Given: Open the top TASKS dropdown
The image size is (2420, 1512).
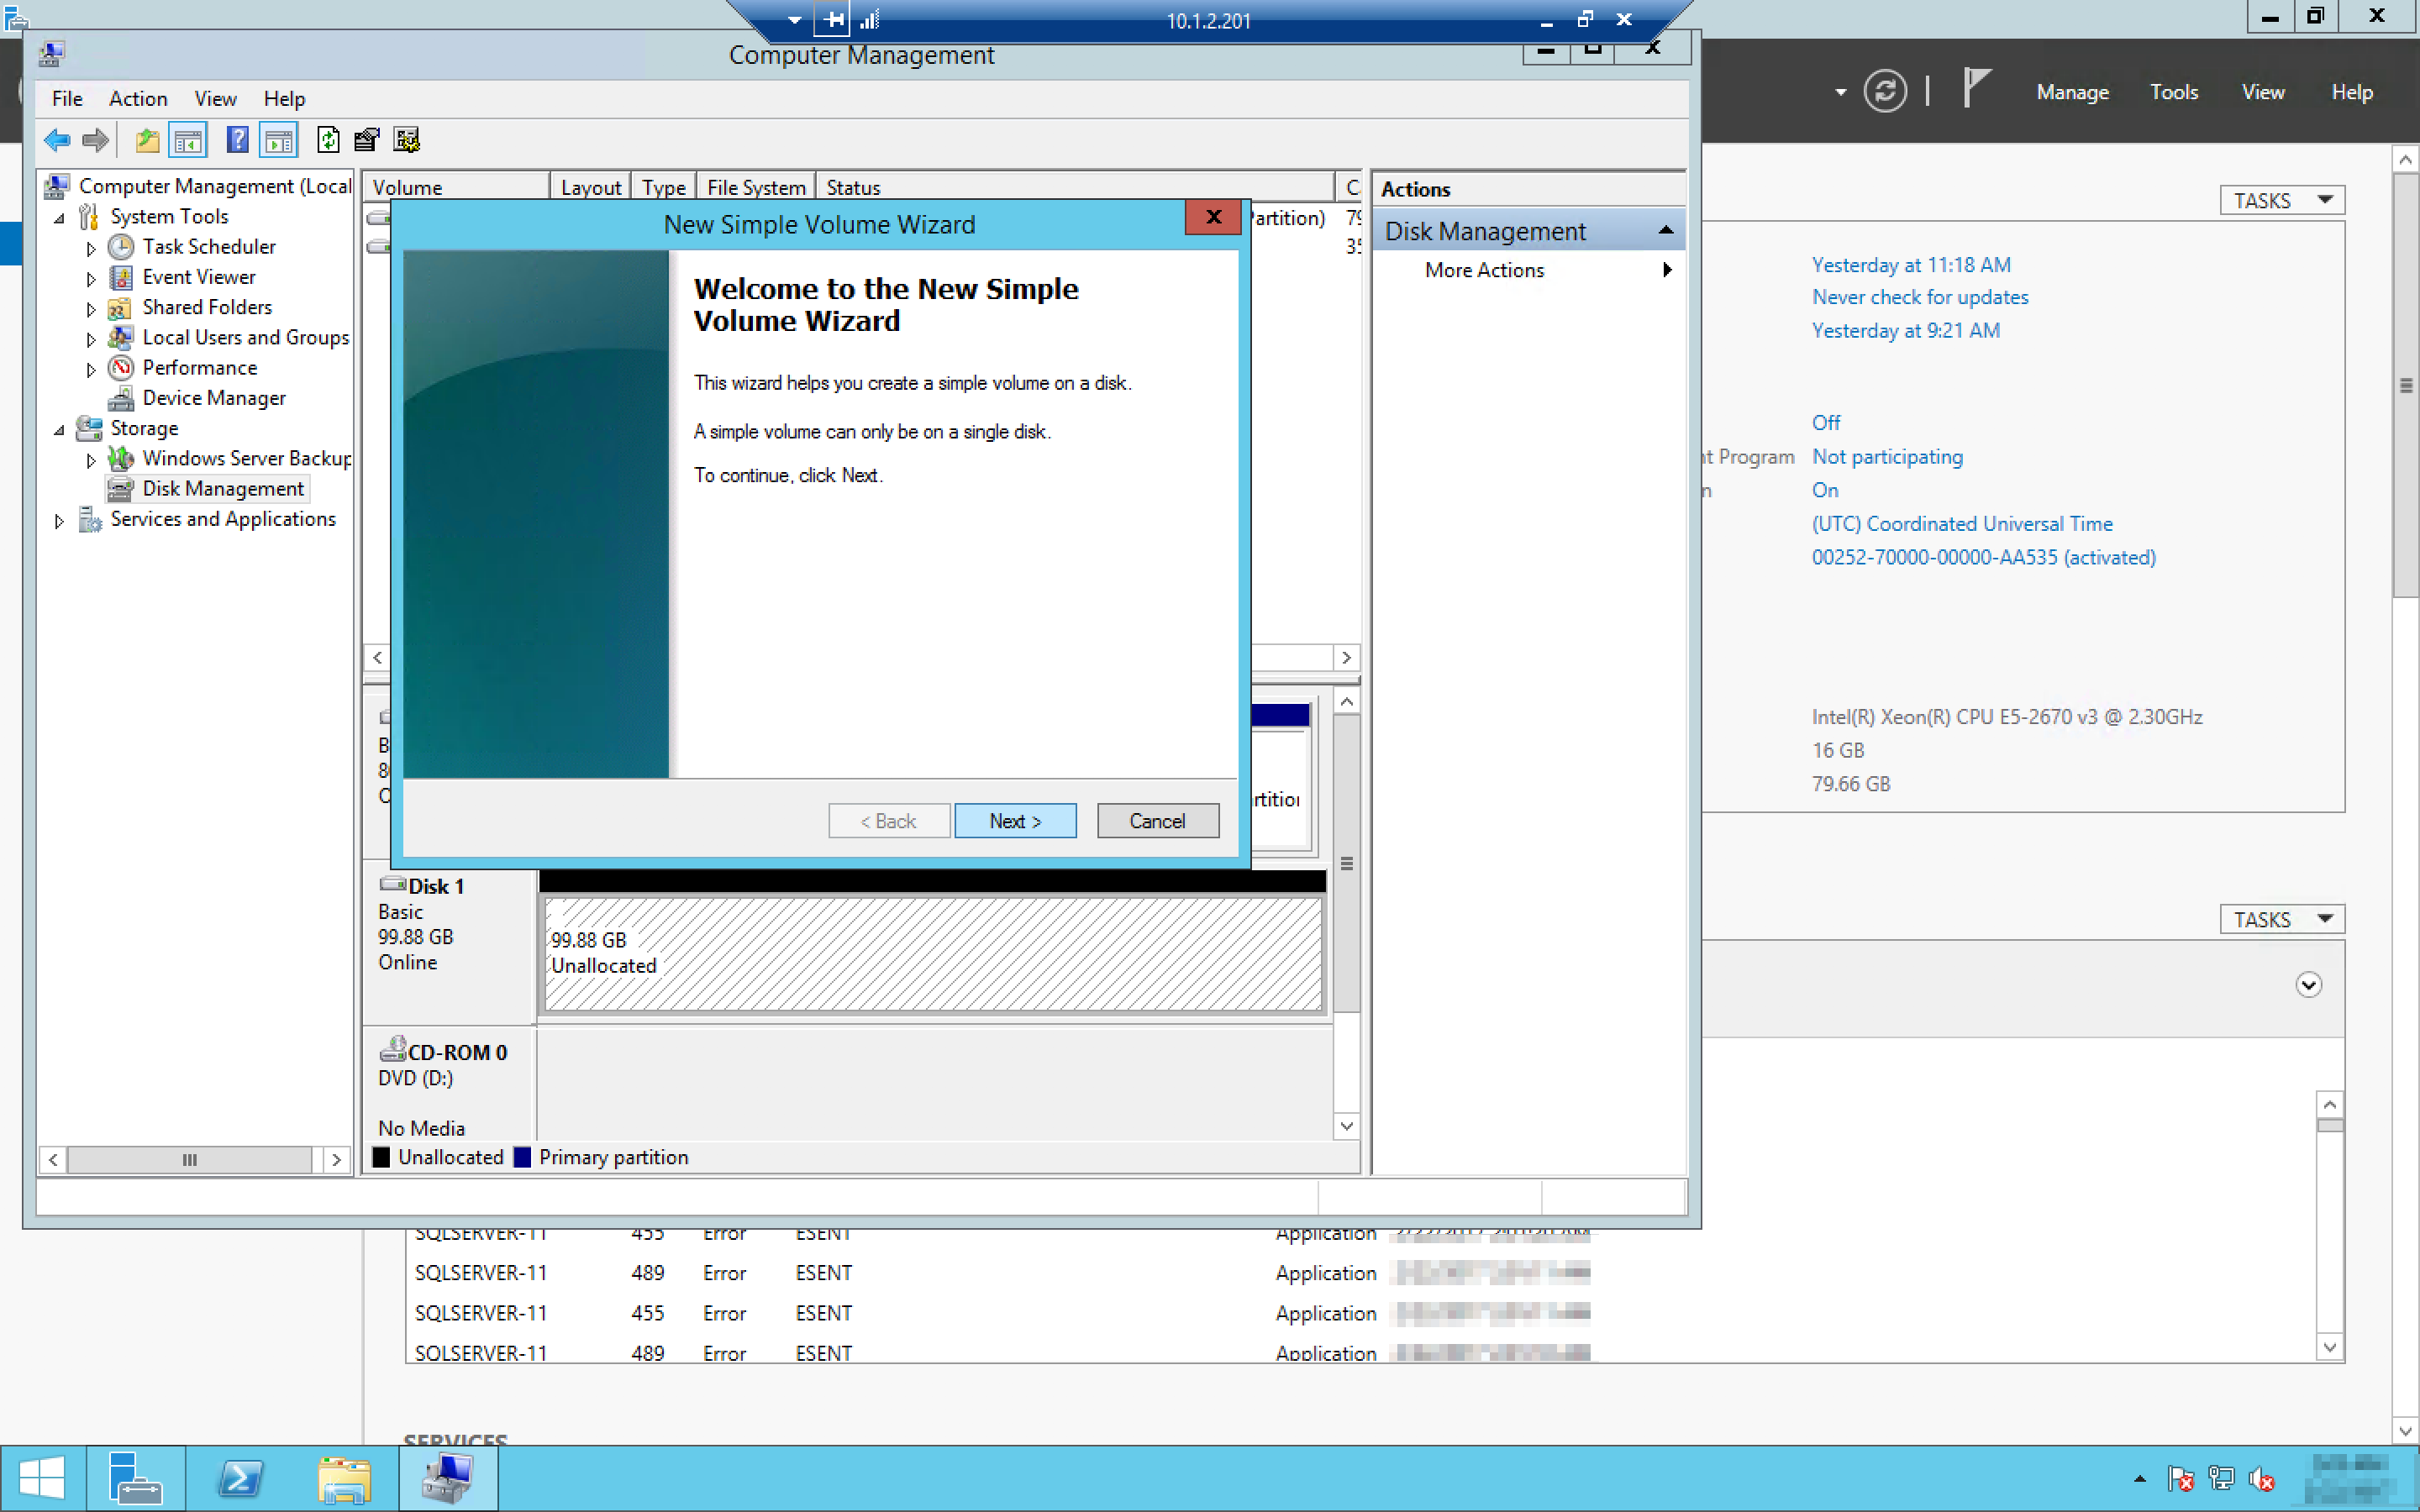Looking at the screenshot, I should pos(2282,200).
